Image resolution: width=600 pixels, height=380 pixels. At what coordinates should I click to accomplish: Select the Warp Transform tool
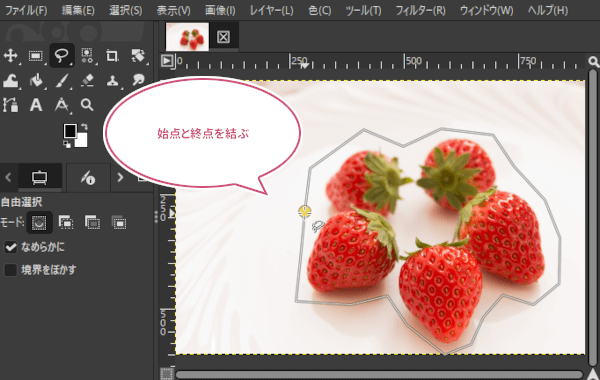pos(10,80)
